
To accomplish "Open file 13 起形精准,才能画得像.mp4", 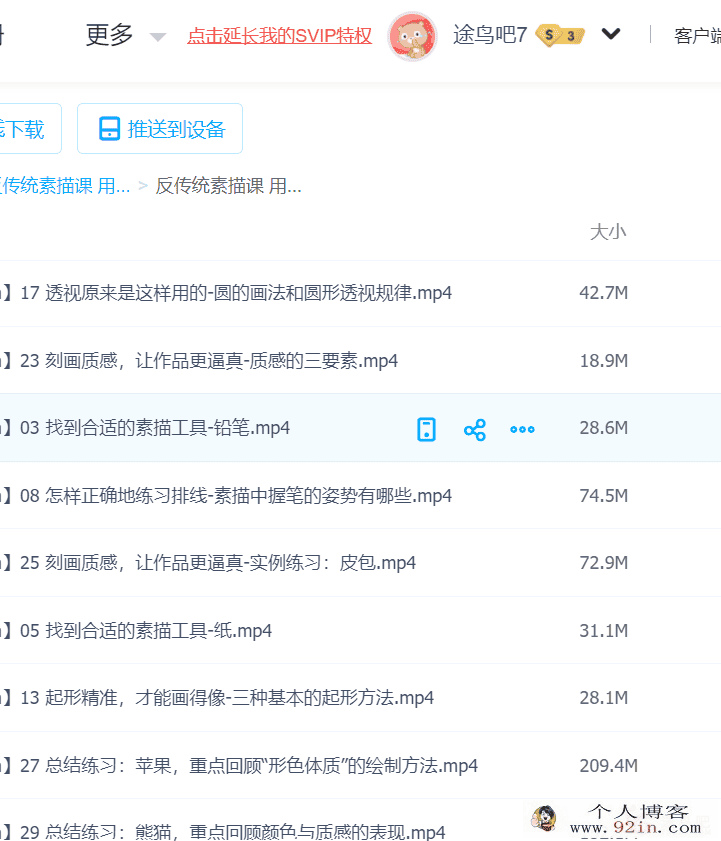I will 227,698.
